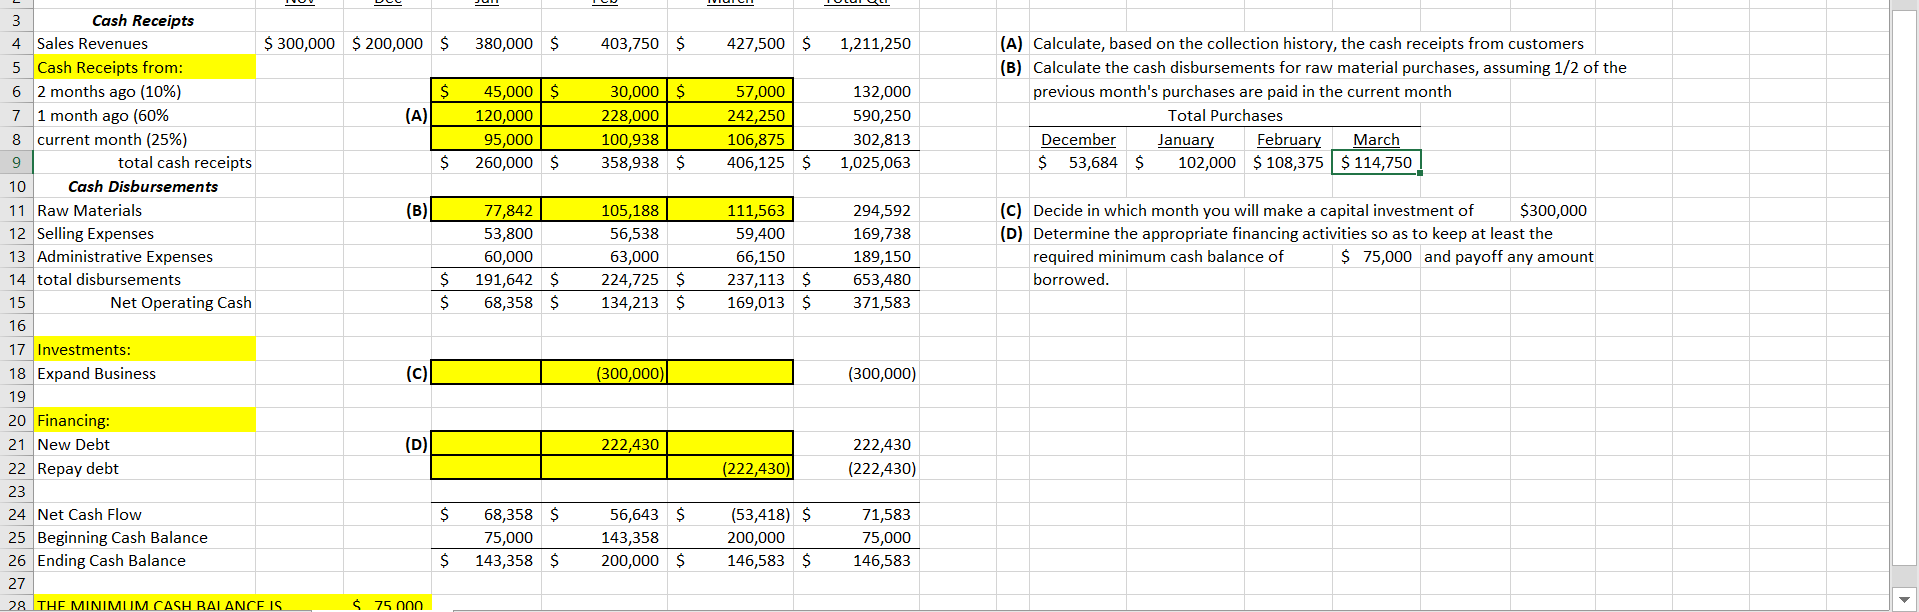This screenshot has width=1919, height=612.
Task: Click the 222,430 February new debt cell
Action: [604, 444]
